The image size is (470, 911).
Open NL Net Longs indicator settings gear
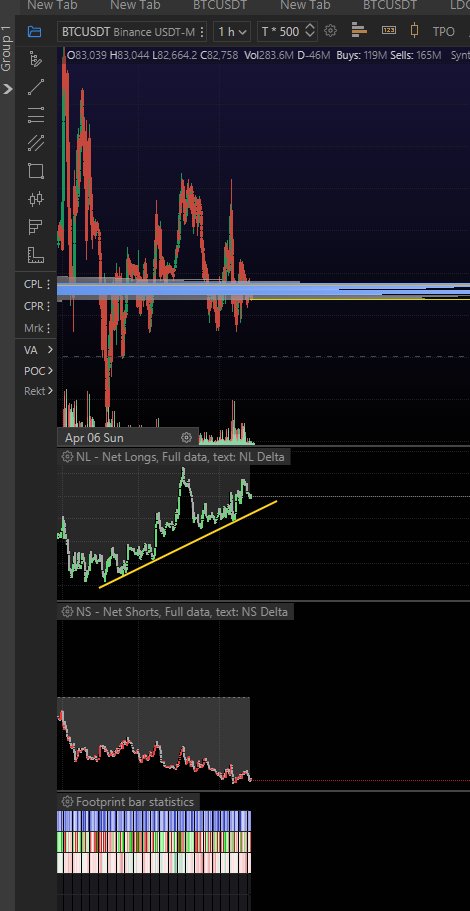(67, 457)
